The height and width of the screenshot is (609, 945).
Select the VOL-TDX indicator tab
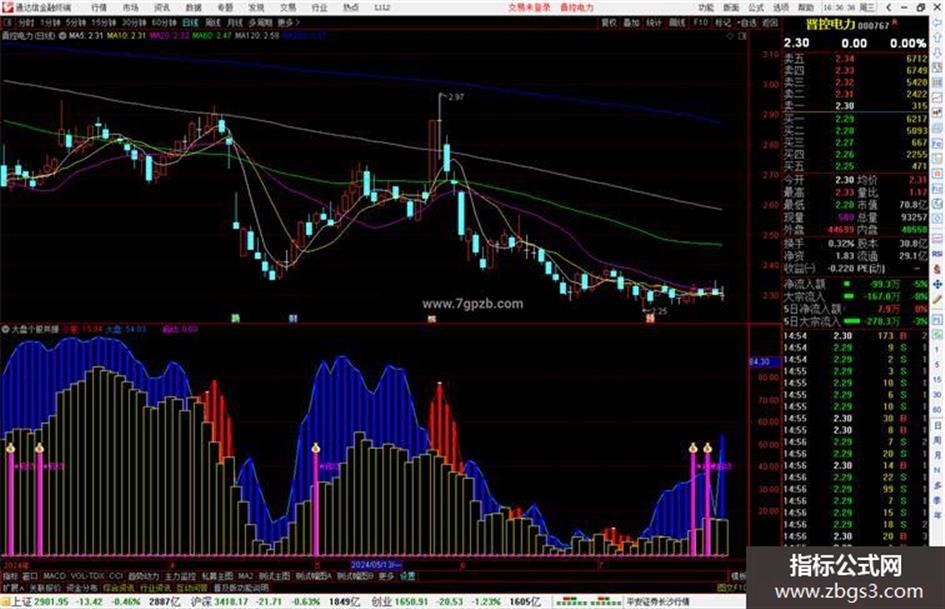[x=87, y=576]
